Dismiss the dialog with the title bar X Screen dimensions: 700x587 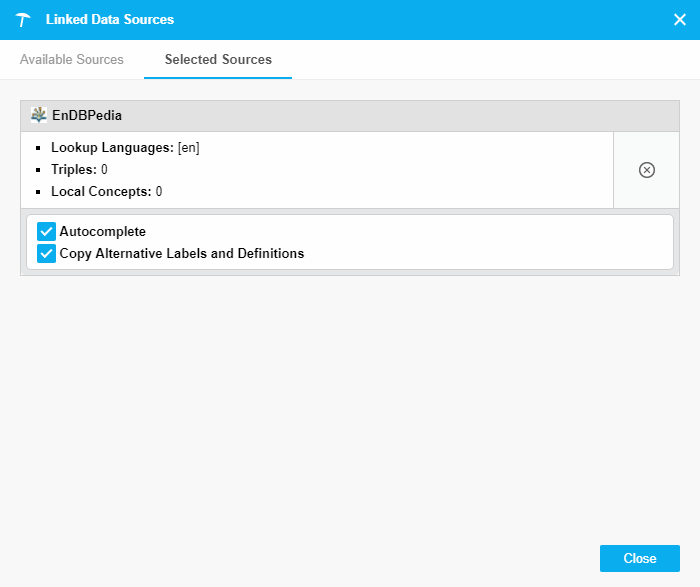(679, 20)
